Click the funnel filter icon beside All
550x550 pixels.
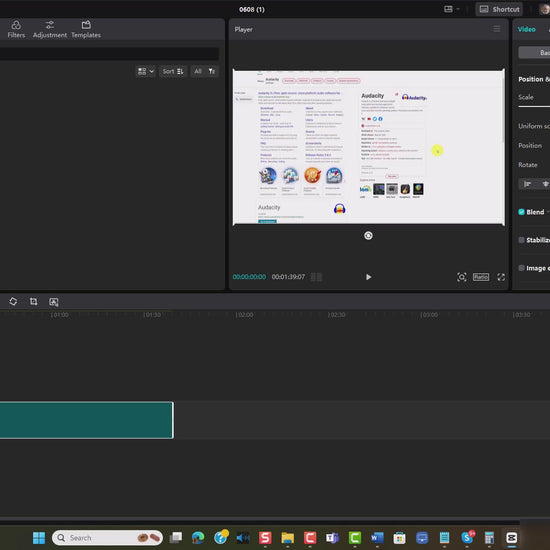coord(212,72)
